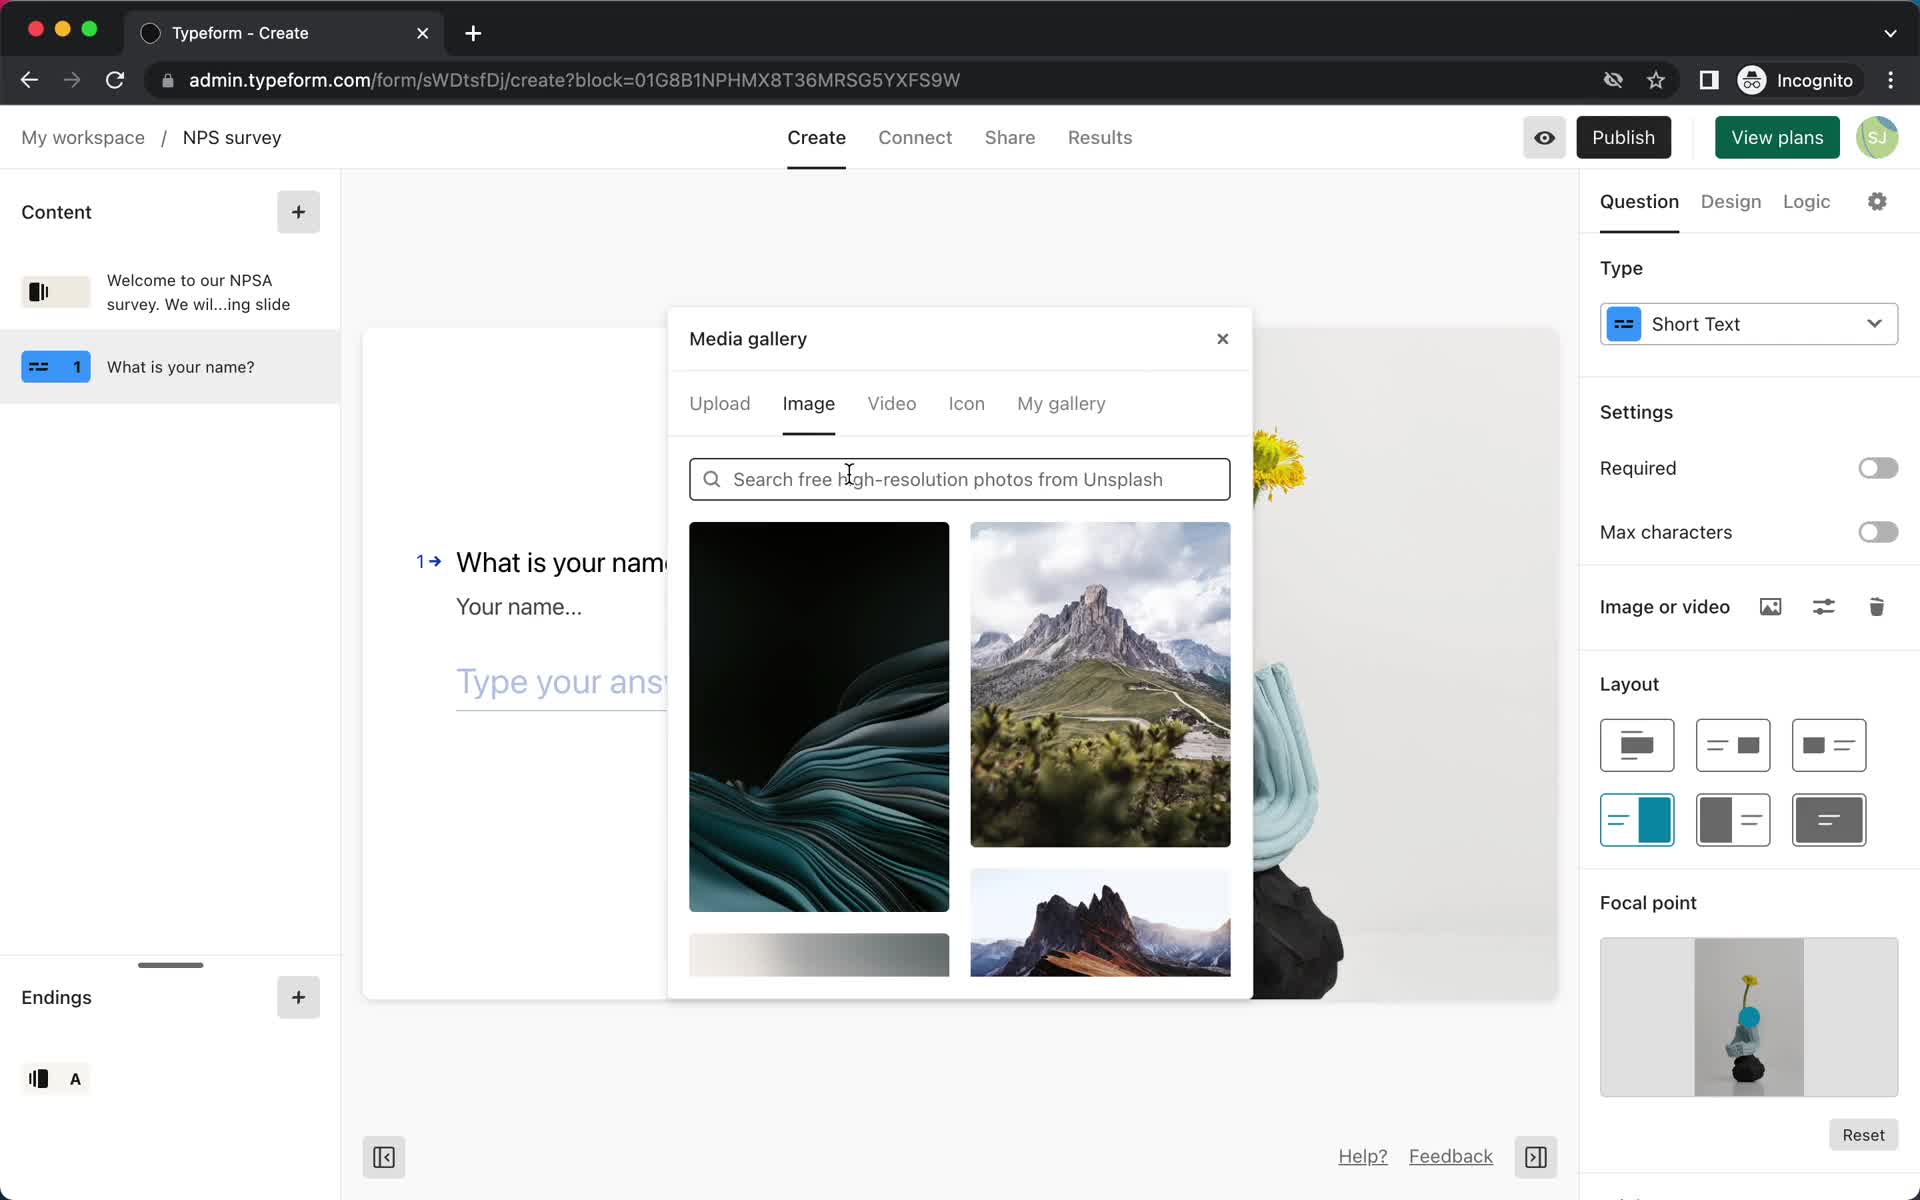Click the image resize/crop adjustment icon
The height and width of the screenshot is (1200, 1920).
click(1825, 608)
